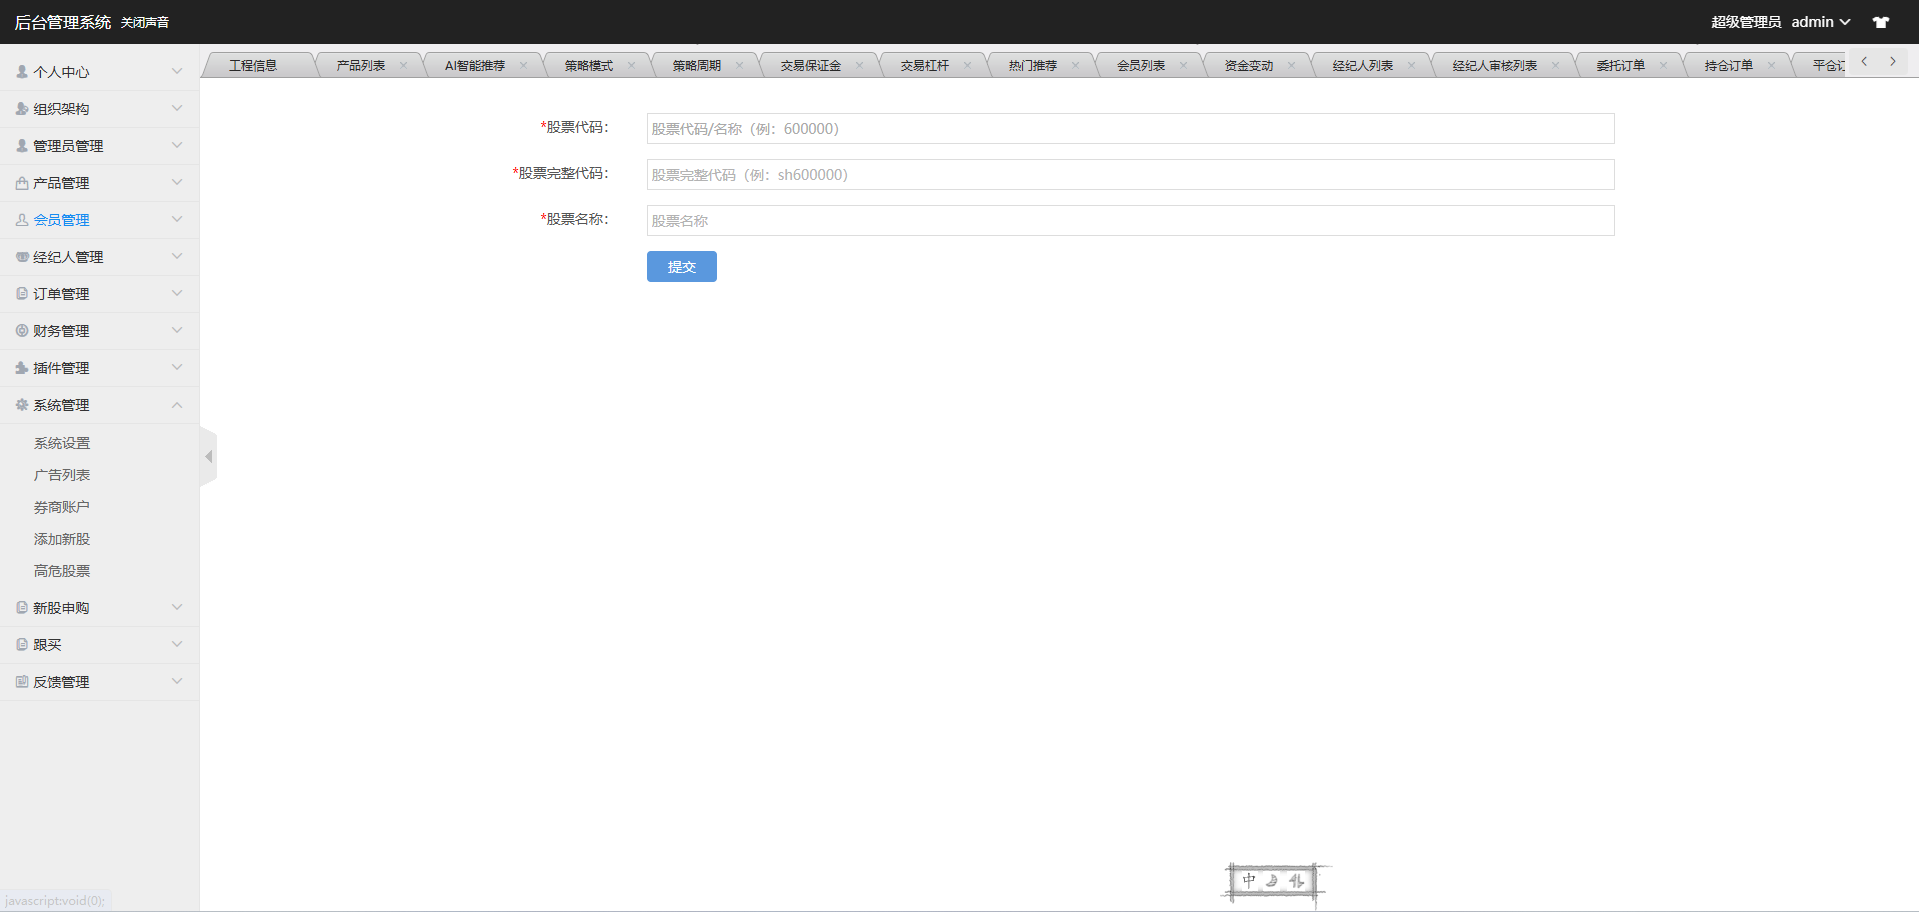Click the gear icon beside 系统管理

pos(22,405)
